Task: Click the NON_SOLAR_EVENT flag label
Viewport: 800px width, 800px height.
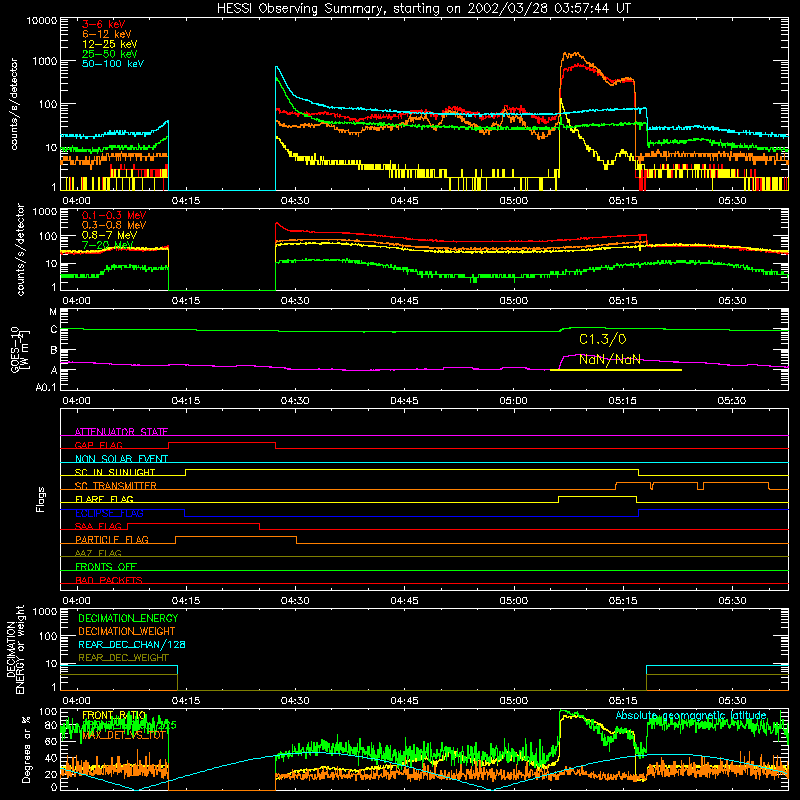Action: point(121,459)
